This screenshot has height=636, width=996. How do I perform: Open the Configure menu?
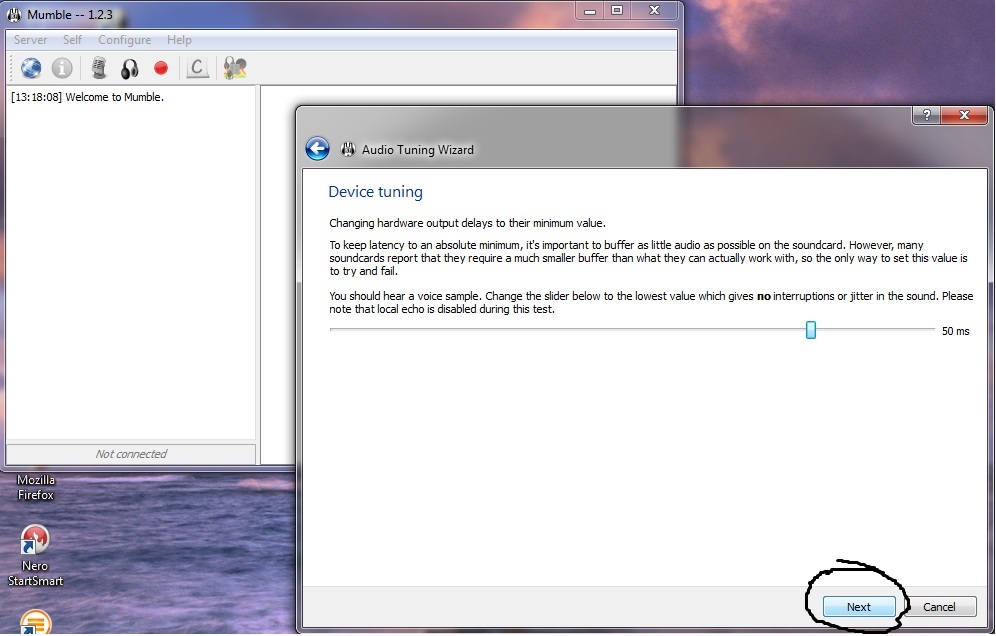(124, 39)
